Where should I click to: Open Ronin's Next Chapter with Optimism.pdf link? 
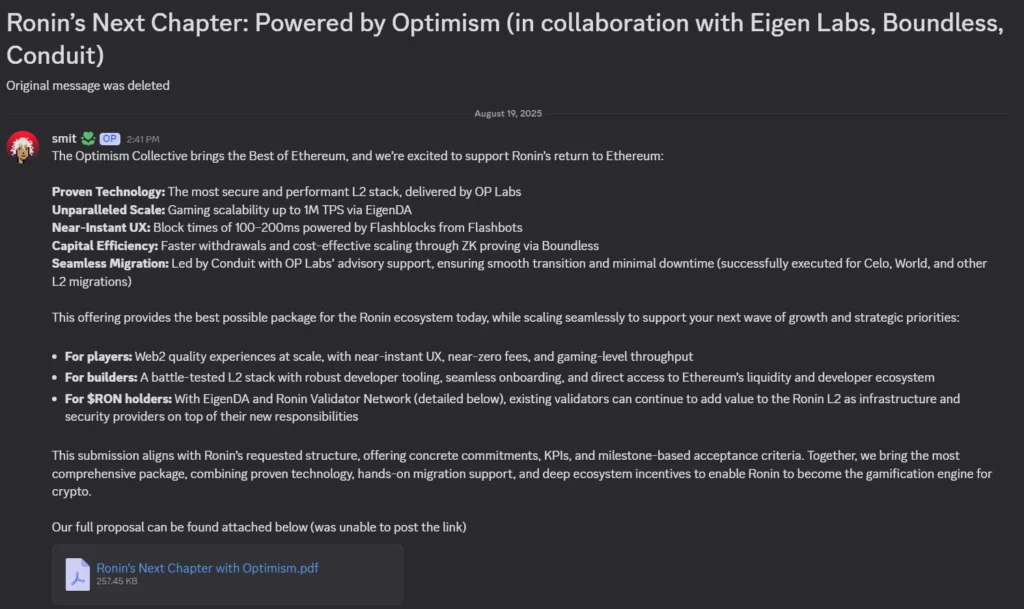(x=207, y=568)
